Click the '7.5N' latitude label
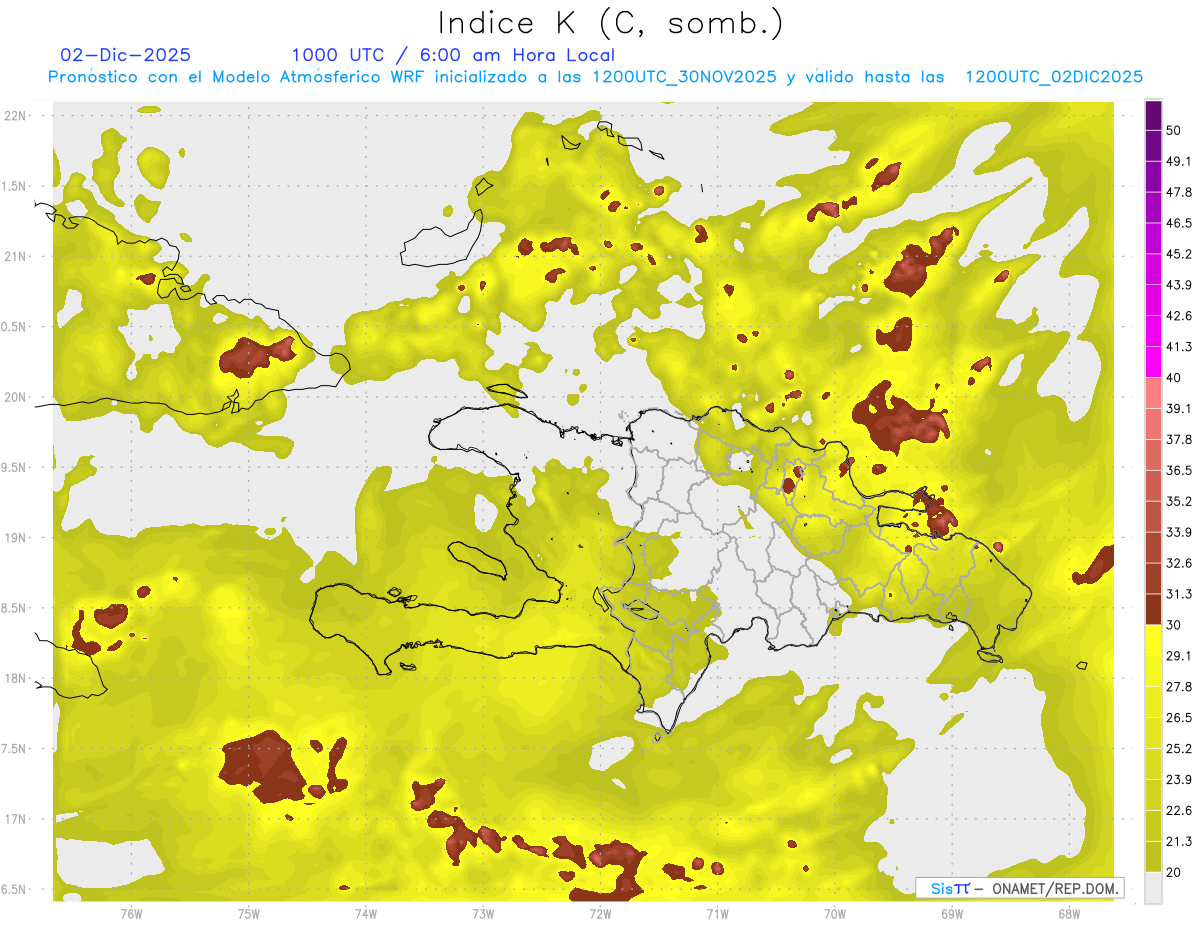The image size is (1200, 927). (x=16, y=749)
